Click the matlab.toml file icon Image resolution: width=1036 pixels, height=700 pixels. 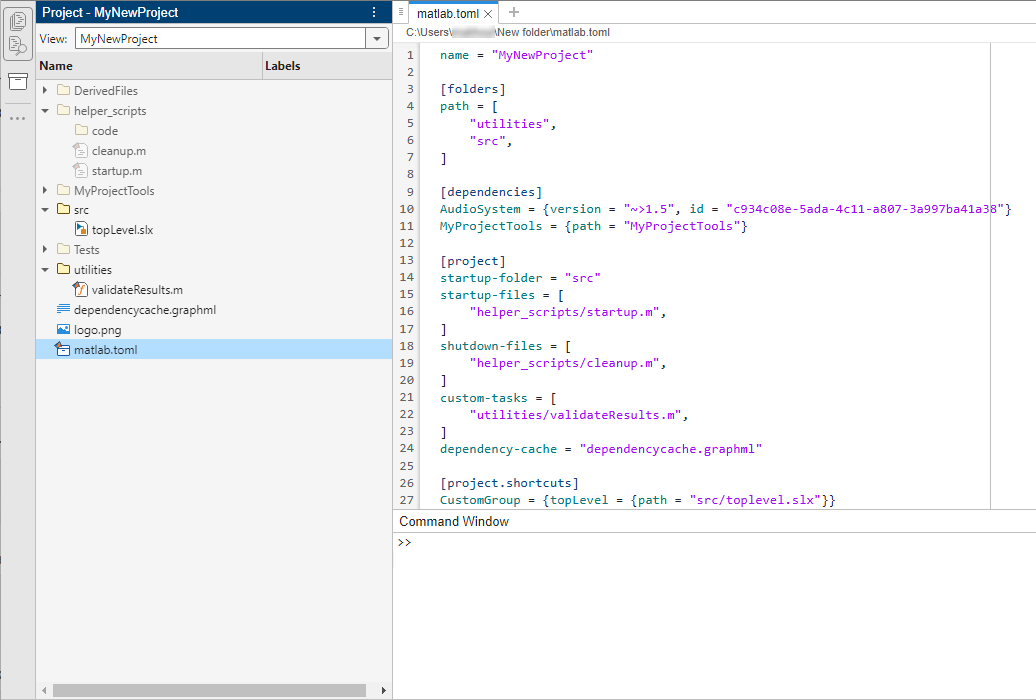point(63,349)
